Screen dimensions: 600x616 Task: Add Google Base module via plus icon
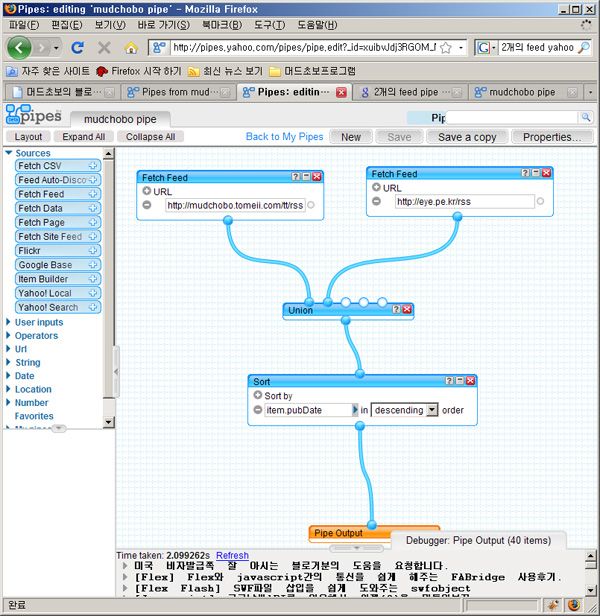pyautogui.click(x=93, y=265)
